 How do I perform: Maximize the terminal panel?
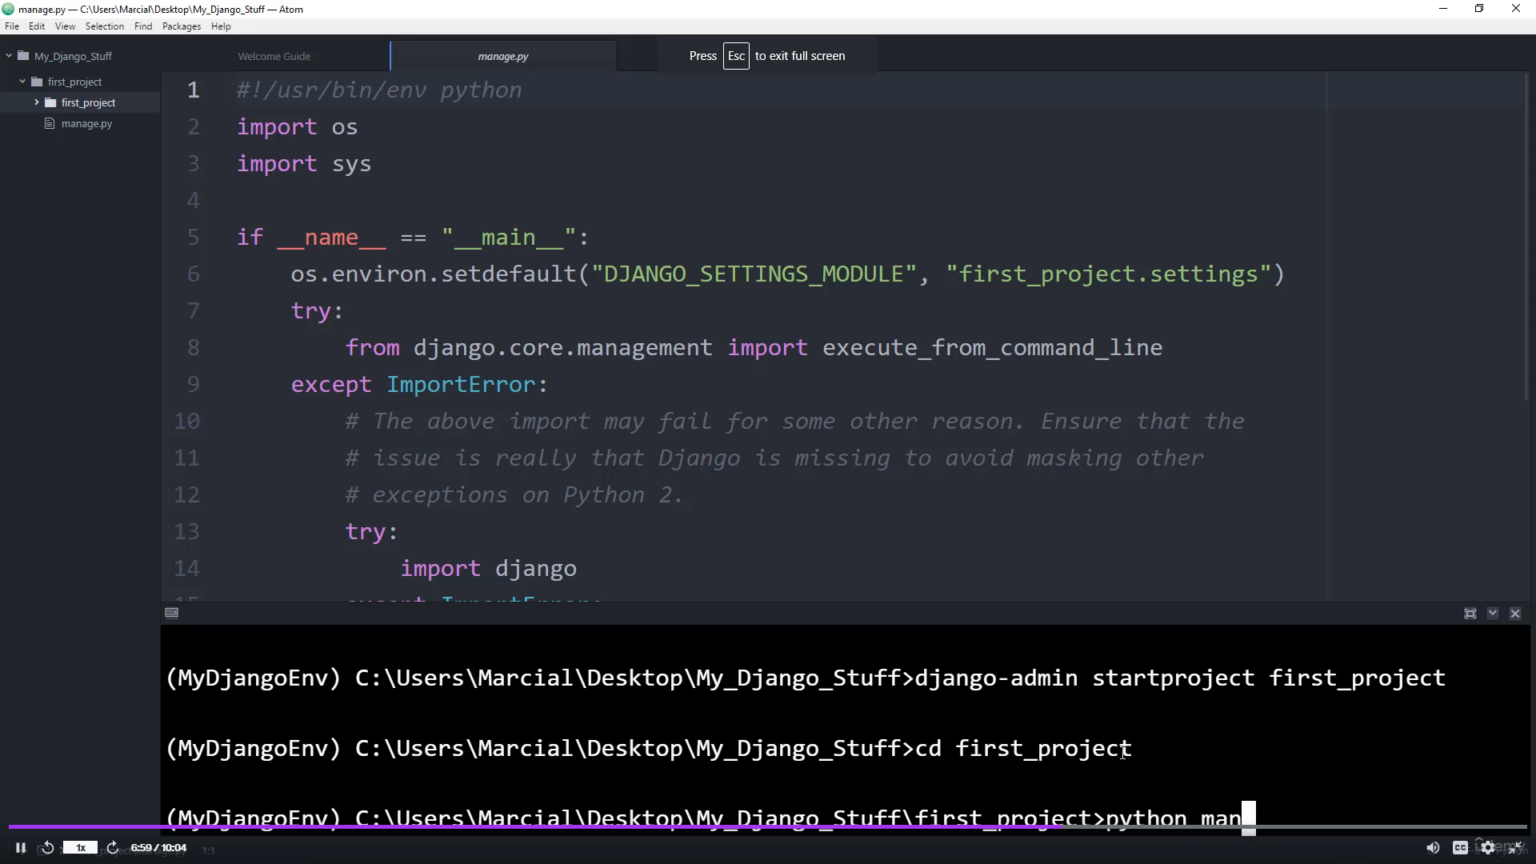(x=1470, y=613)
